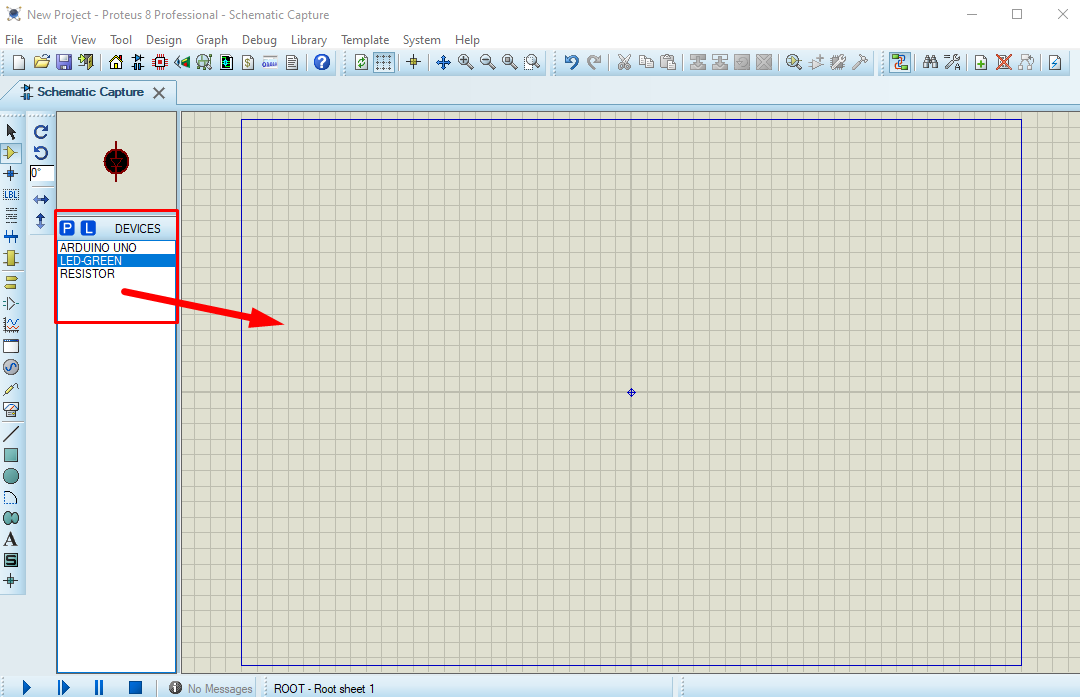Open the Graph menu

(211, 40)
